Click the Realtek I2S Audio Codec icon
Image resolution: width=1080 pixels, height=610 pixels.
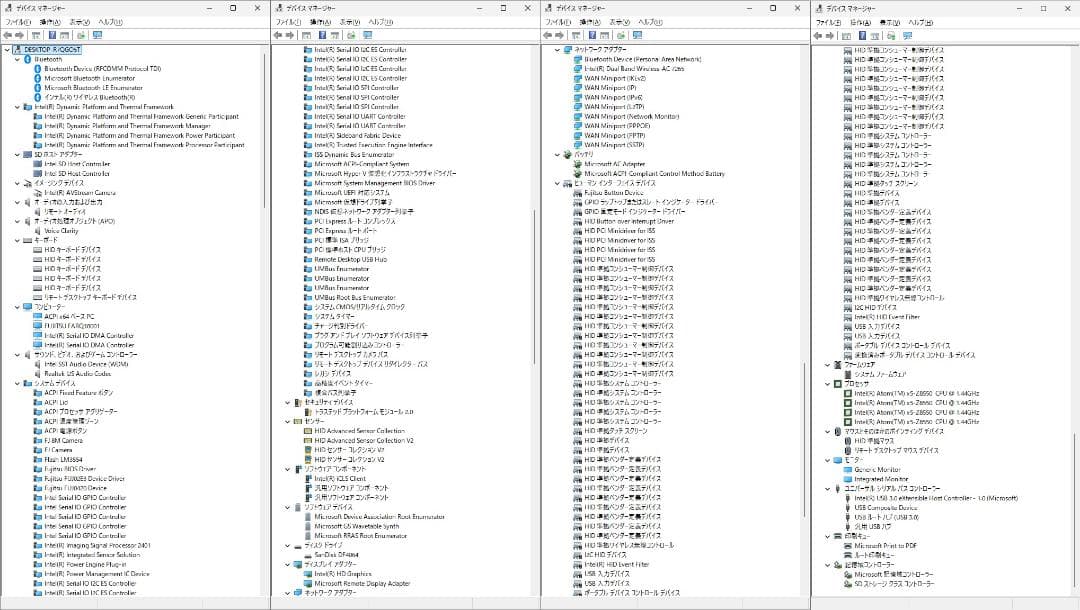click(x=38, y=374)
